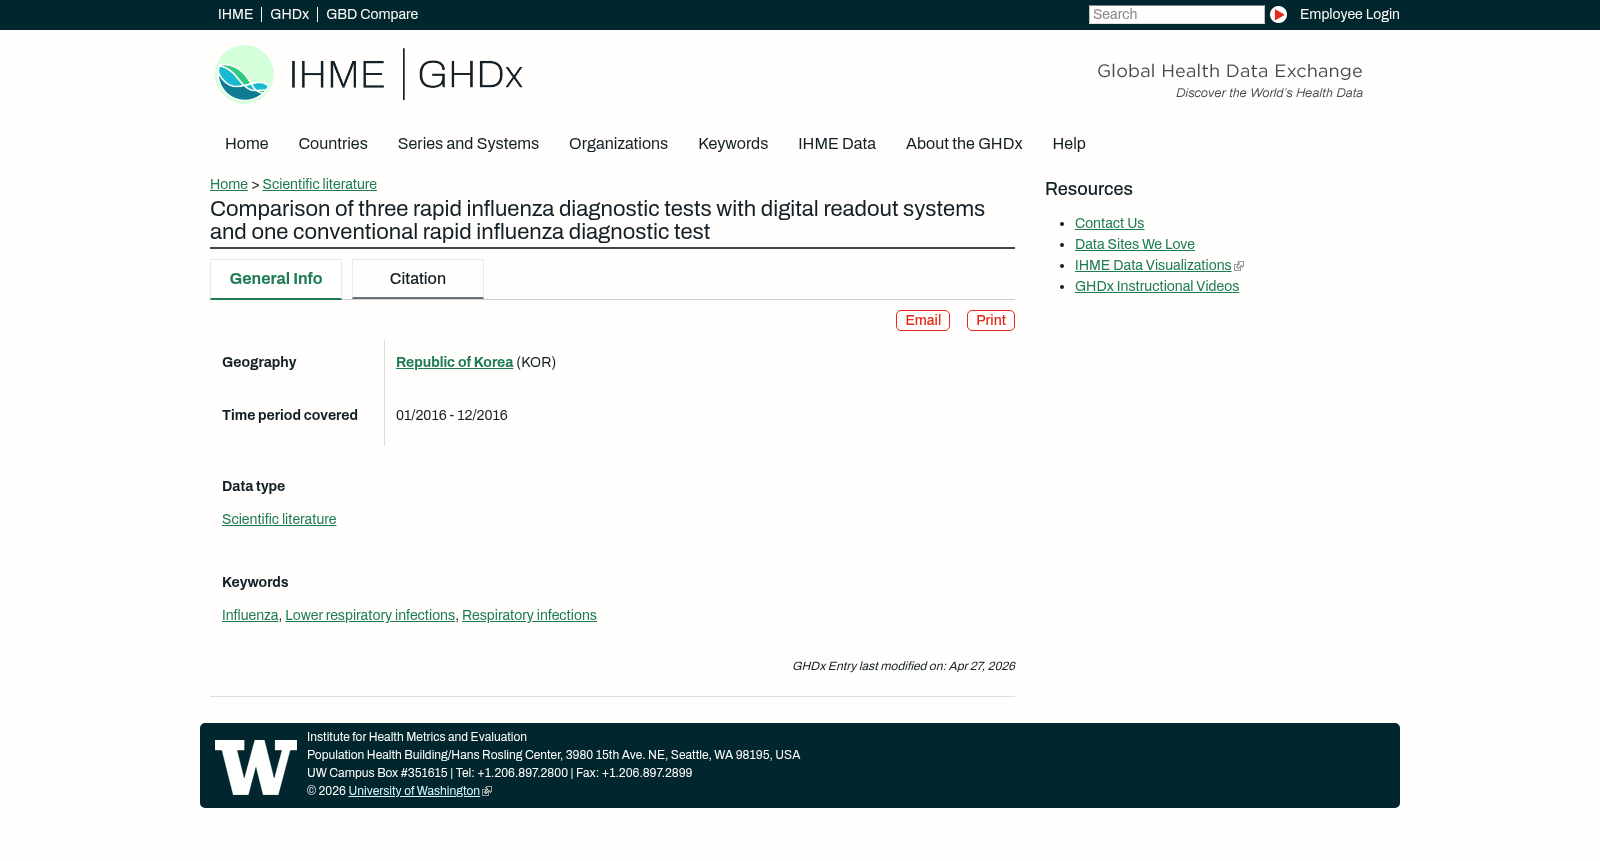1600x861 pixels.
Task: Open GHDx Instructional Videos link
Action: click(1157, 286)
